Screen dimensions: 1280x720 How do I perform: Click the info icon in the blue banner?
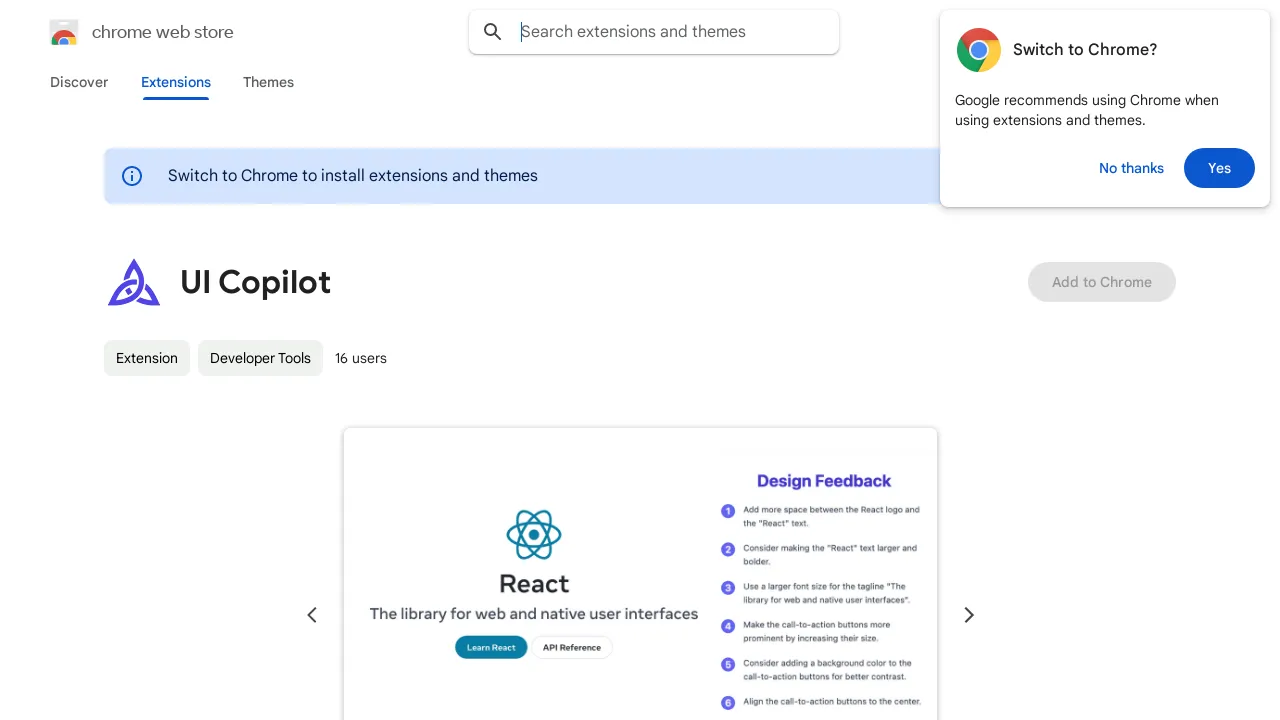[131, 176]
